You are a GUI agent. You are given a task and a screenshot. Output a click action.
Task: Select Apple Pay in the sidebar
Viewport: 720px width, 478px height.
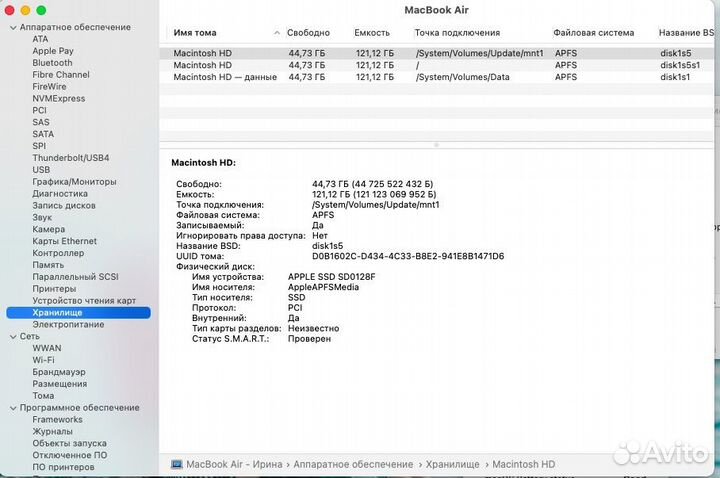(53, 51)
